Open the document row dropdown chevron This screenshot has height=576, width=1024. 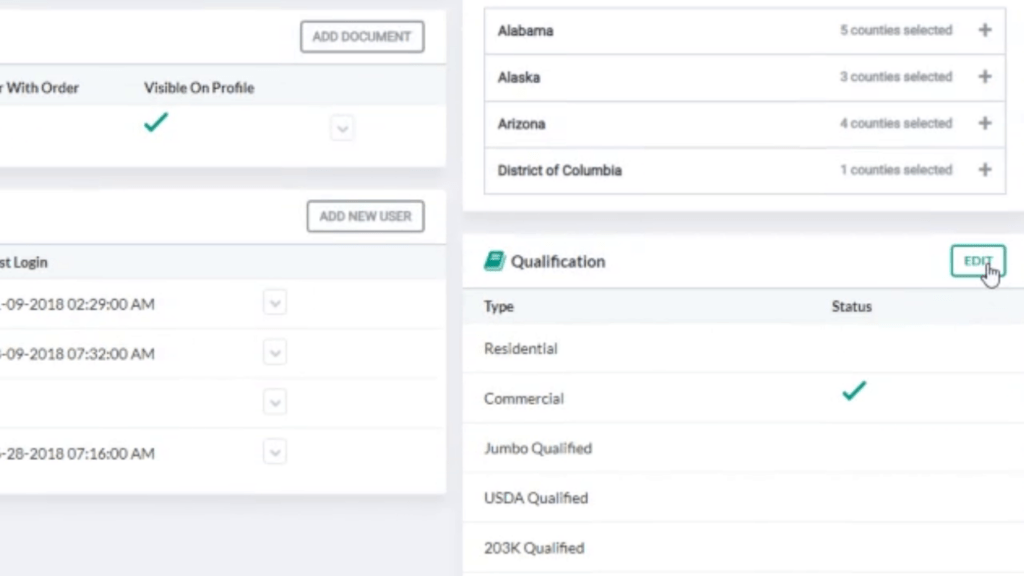342,128
